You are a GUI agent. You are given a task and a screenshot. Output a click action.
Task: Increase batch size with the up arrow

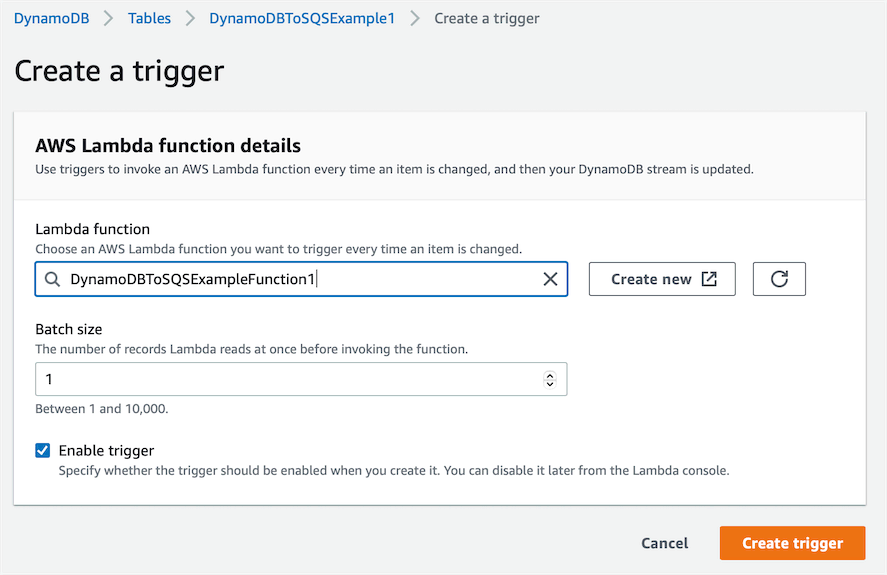(x=549, y=376)
